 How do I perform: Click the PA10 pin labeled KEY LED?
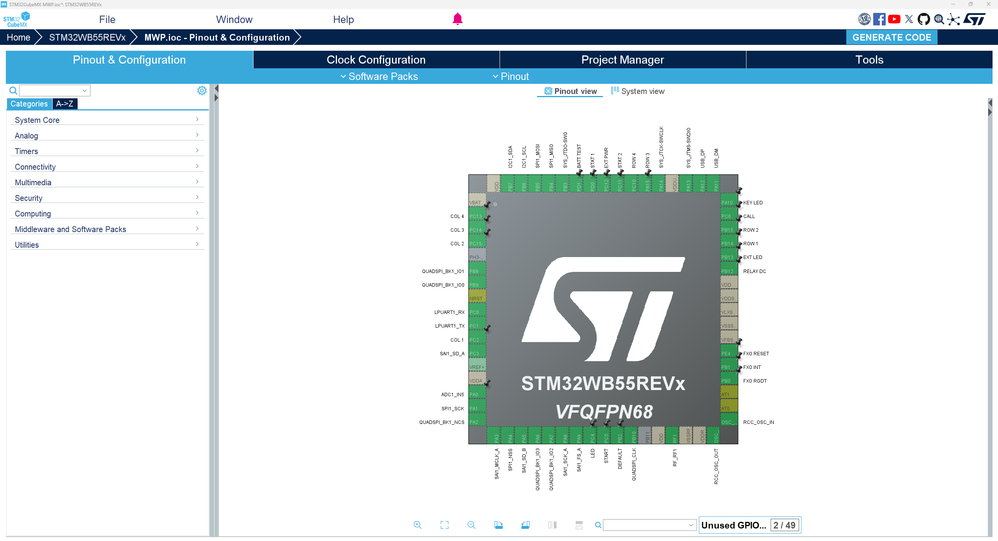pyautogui.click(x=729, y=202)
